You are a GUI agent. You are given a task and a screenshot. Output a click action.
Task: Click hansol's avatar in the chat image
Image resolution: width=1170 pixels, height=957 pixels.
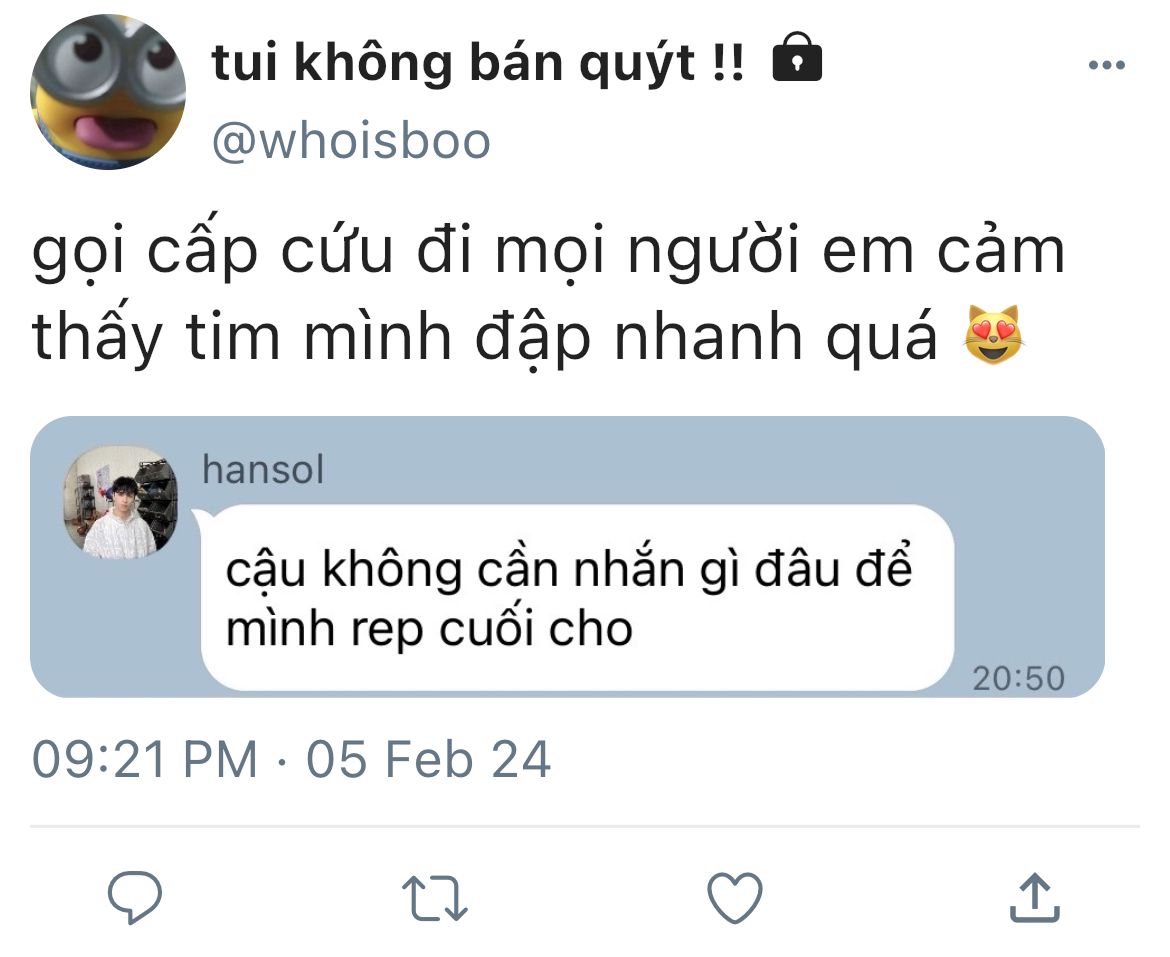click(121, 503)
